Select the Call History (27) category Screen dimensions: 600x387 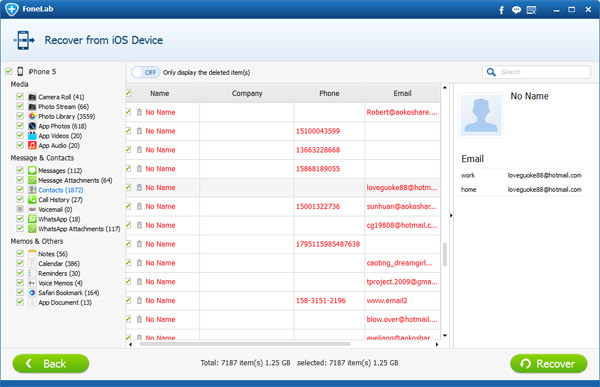click(x=60, y=200)
